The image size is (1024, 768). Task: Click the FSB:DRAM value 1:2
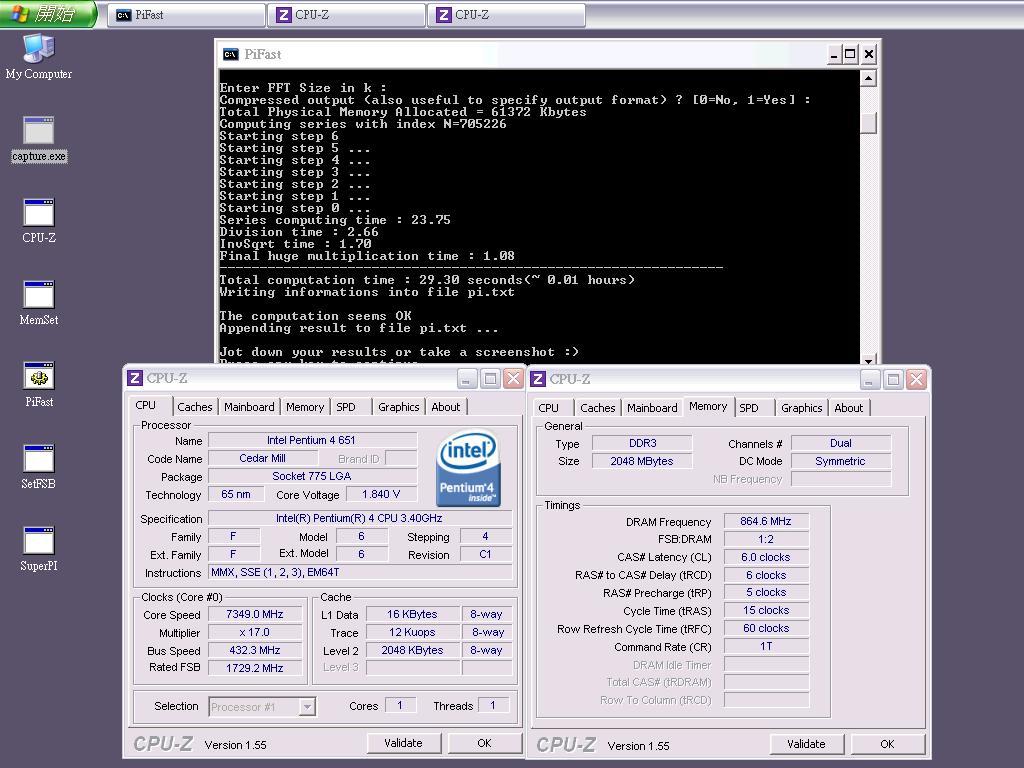[766, 539]
